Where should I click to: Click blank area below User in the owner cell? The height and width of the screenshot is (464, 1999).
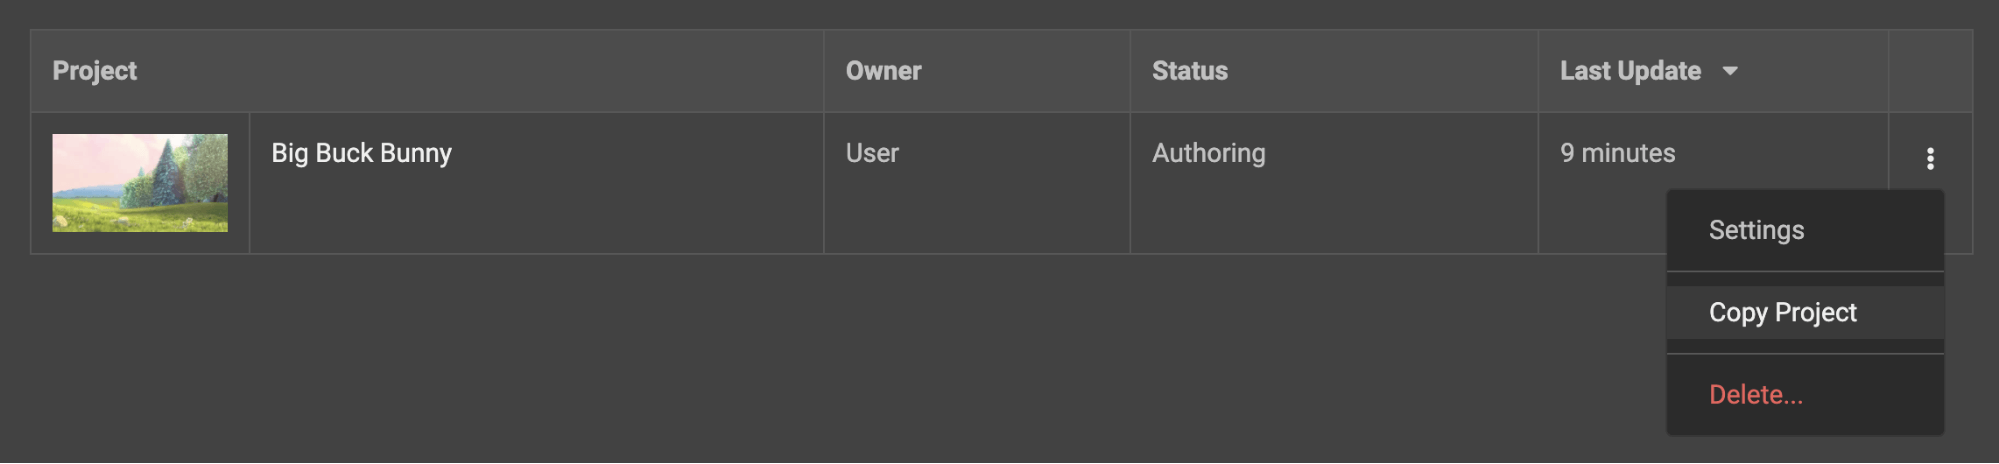point(977,215)
